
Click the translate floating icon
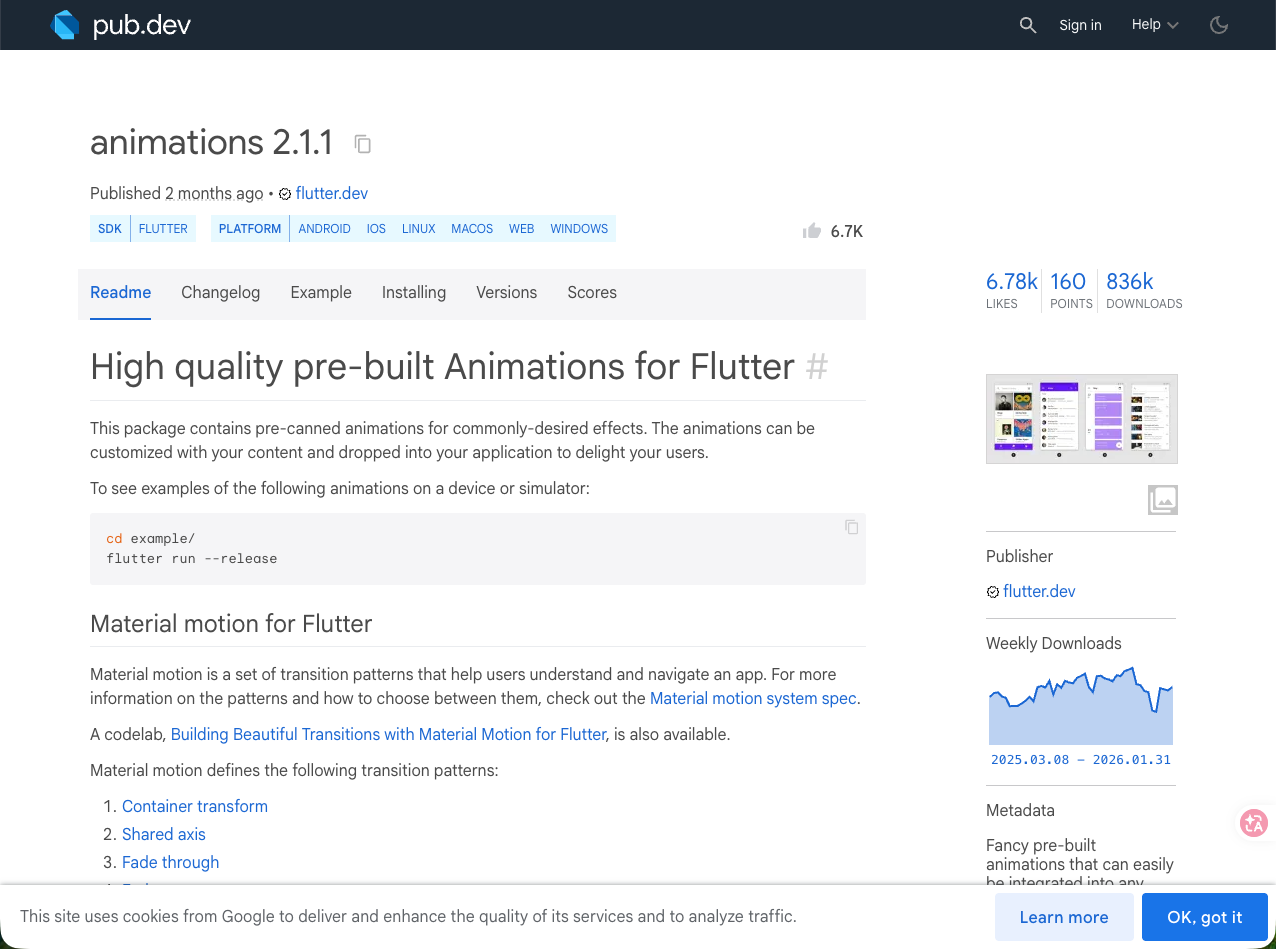point(1253,823)
